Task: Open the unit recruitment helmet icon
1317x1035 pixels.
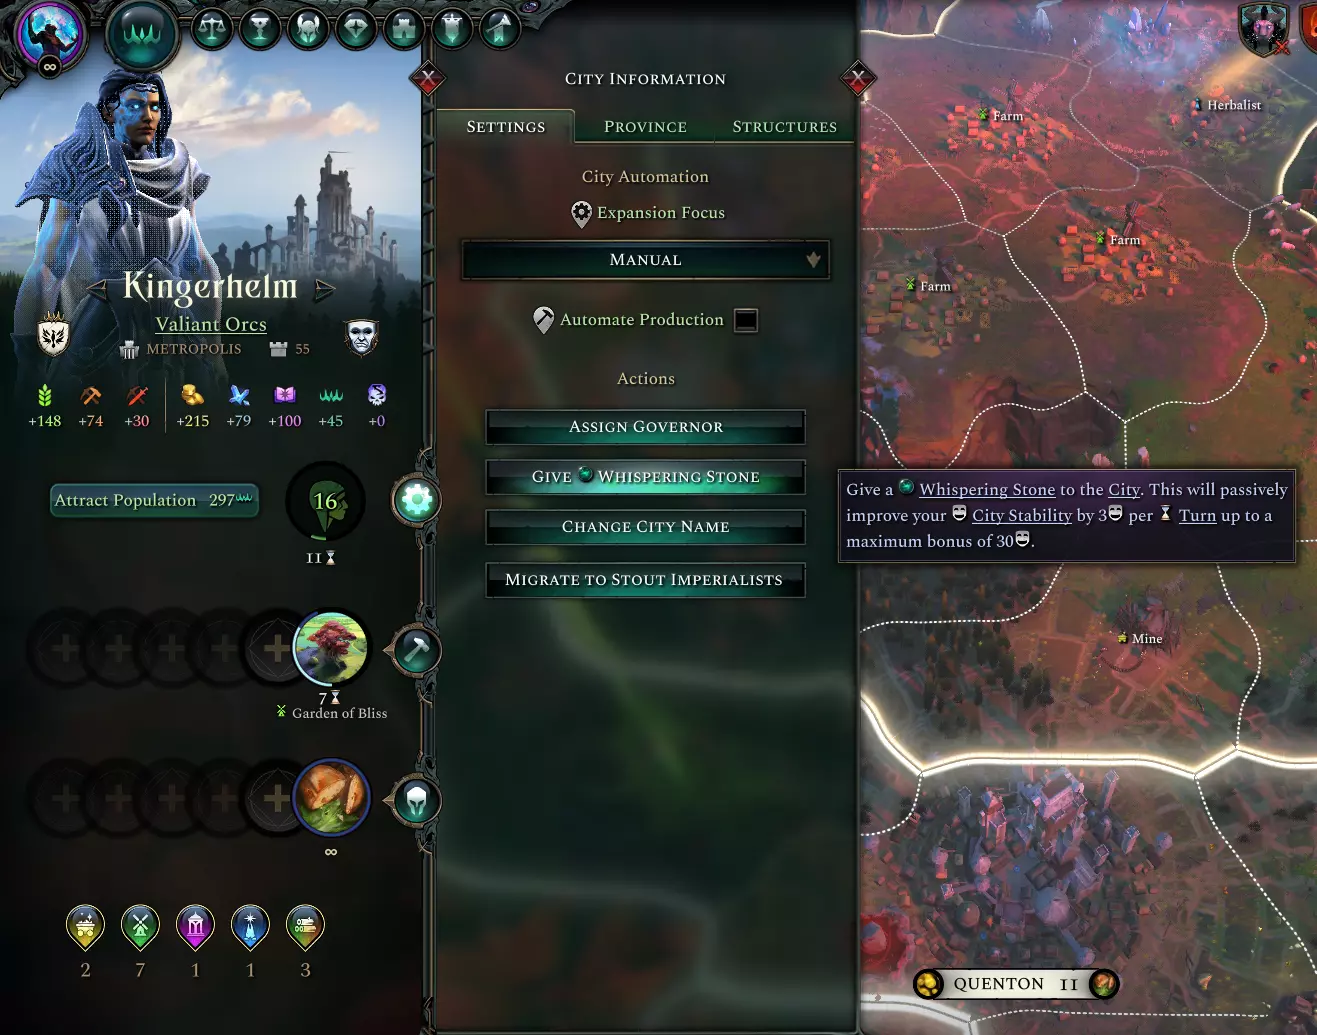Action: 416,801
